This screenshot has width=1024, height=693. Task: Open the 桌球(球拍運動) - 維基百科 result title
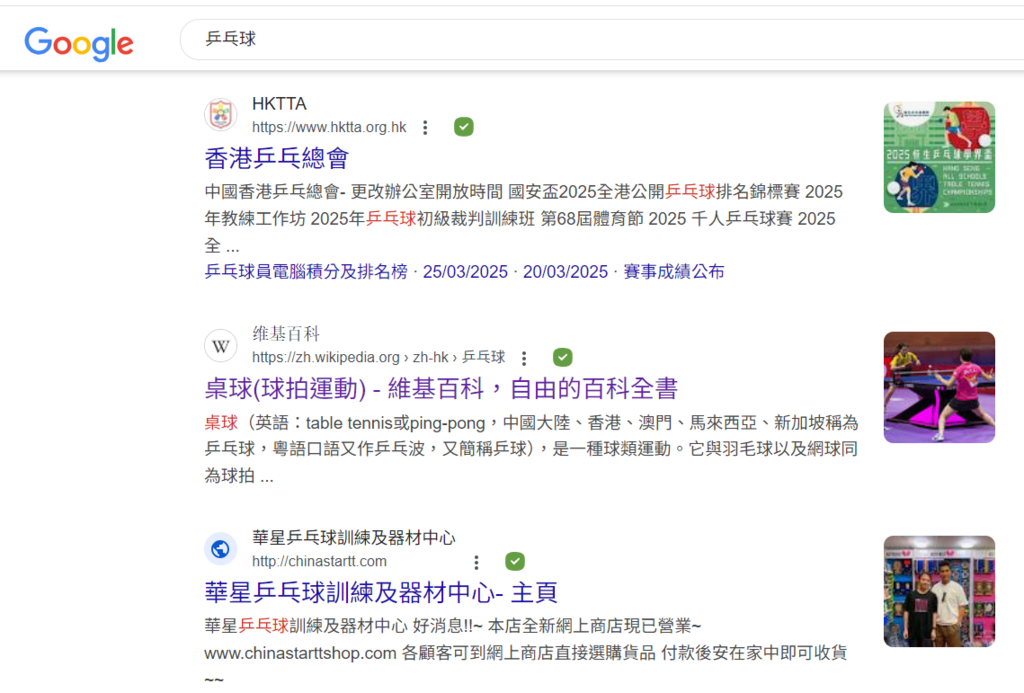click(x=441, y=389)
